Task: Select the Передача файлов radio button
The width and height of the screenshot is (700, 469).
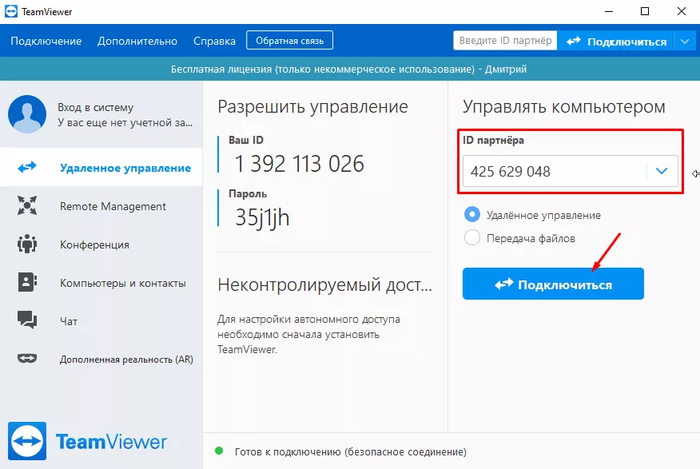Action: click(473, 237)
